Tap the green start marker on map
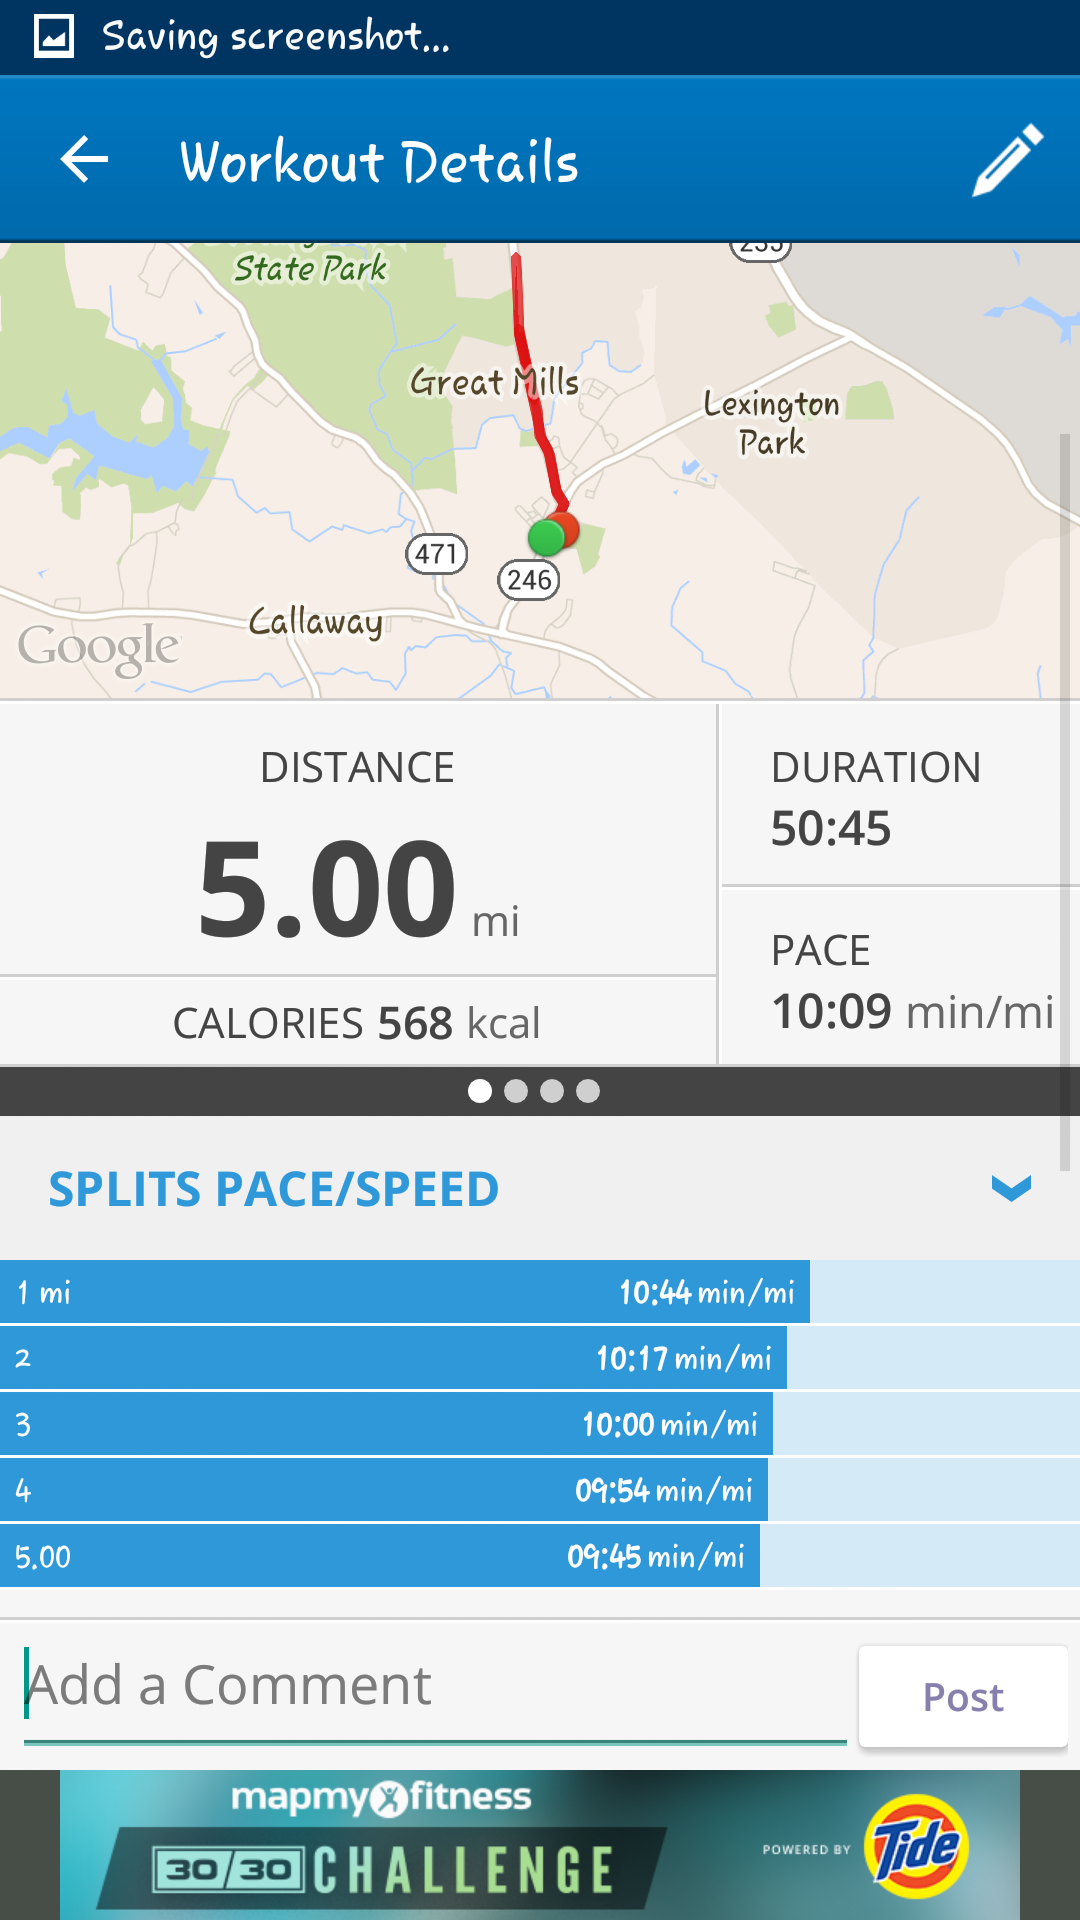 pyautogui.click(x=545, y=538)
